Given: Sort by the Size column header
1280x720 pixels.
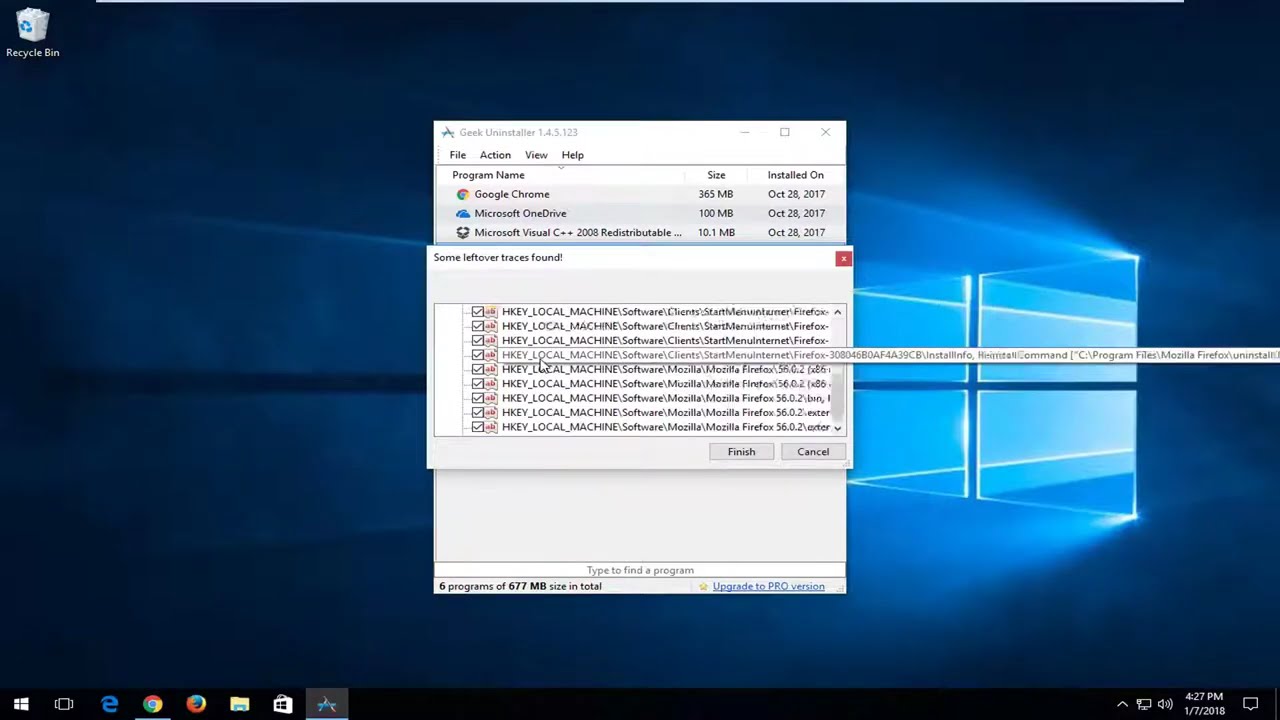Looking at the screenshot, I should pos(716,175).
